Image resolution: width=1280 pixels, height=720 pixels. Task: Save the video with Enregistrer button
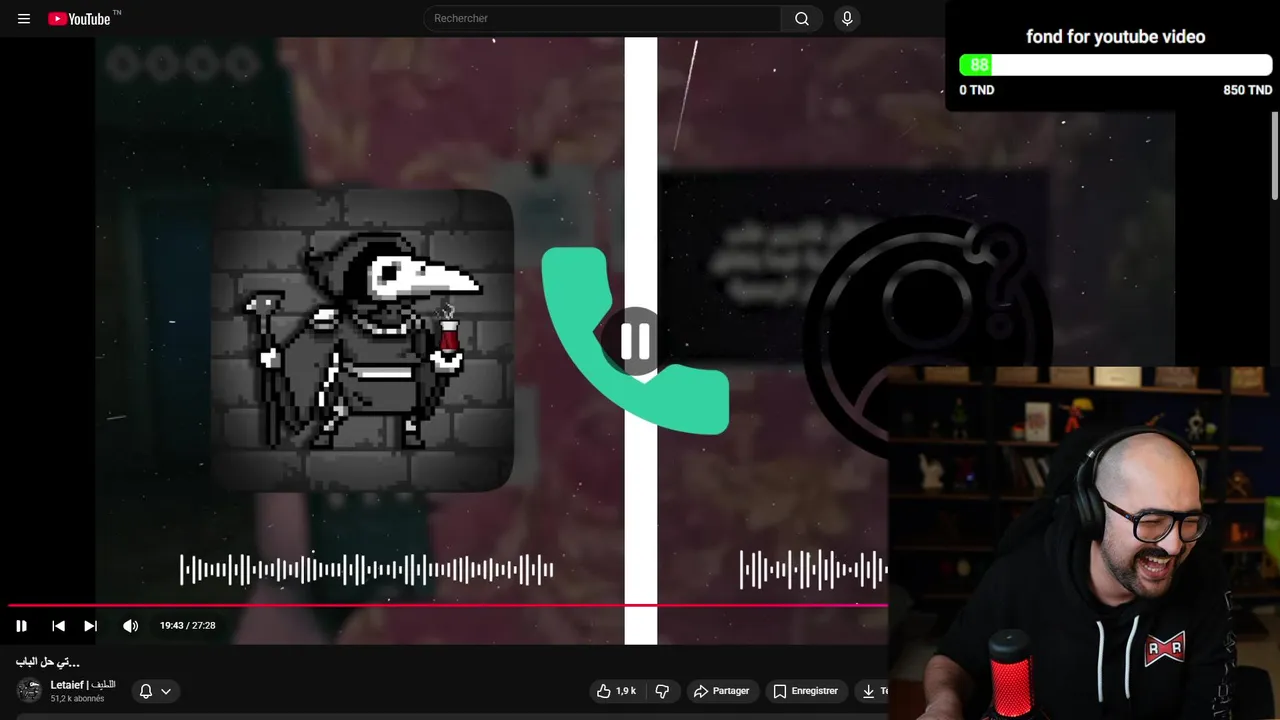pos(806,691)
